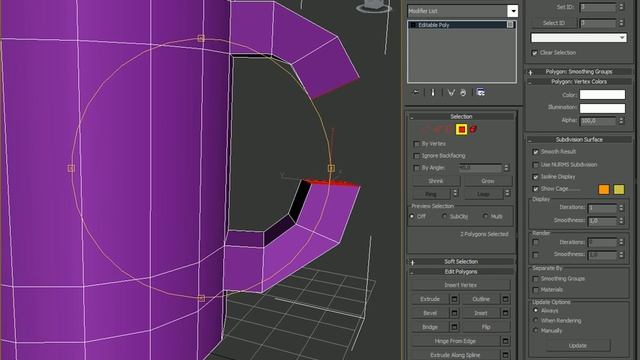Viewport: 640px width, 360px height.
Task: Click Hinge From Edge button
Action: (456, 341)
